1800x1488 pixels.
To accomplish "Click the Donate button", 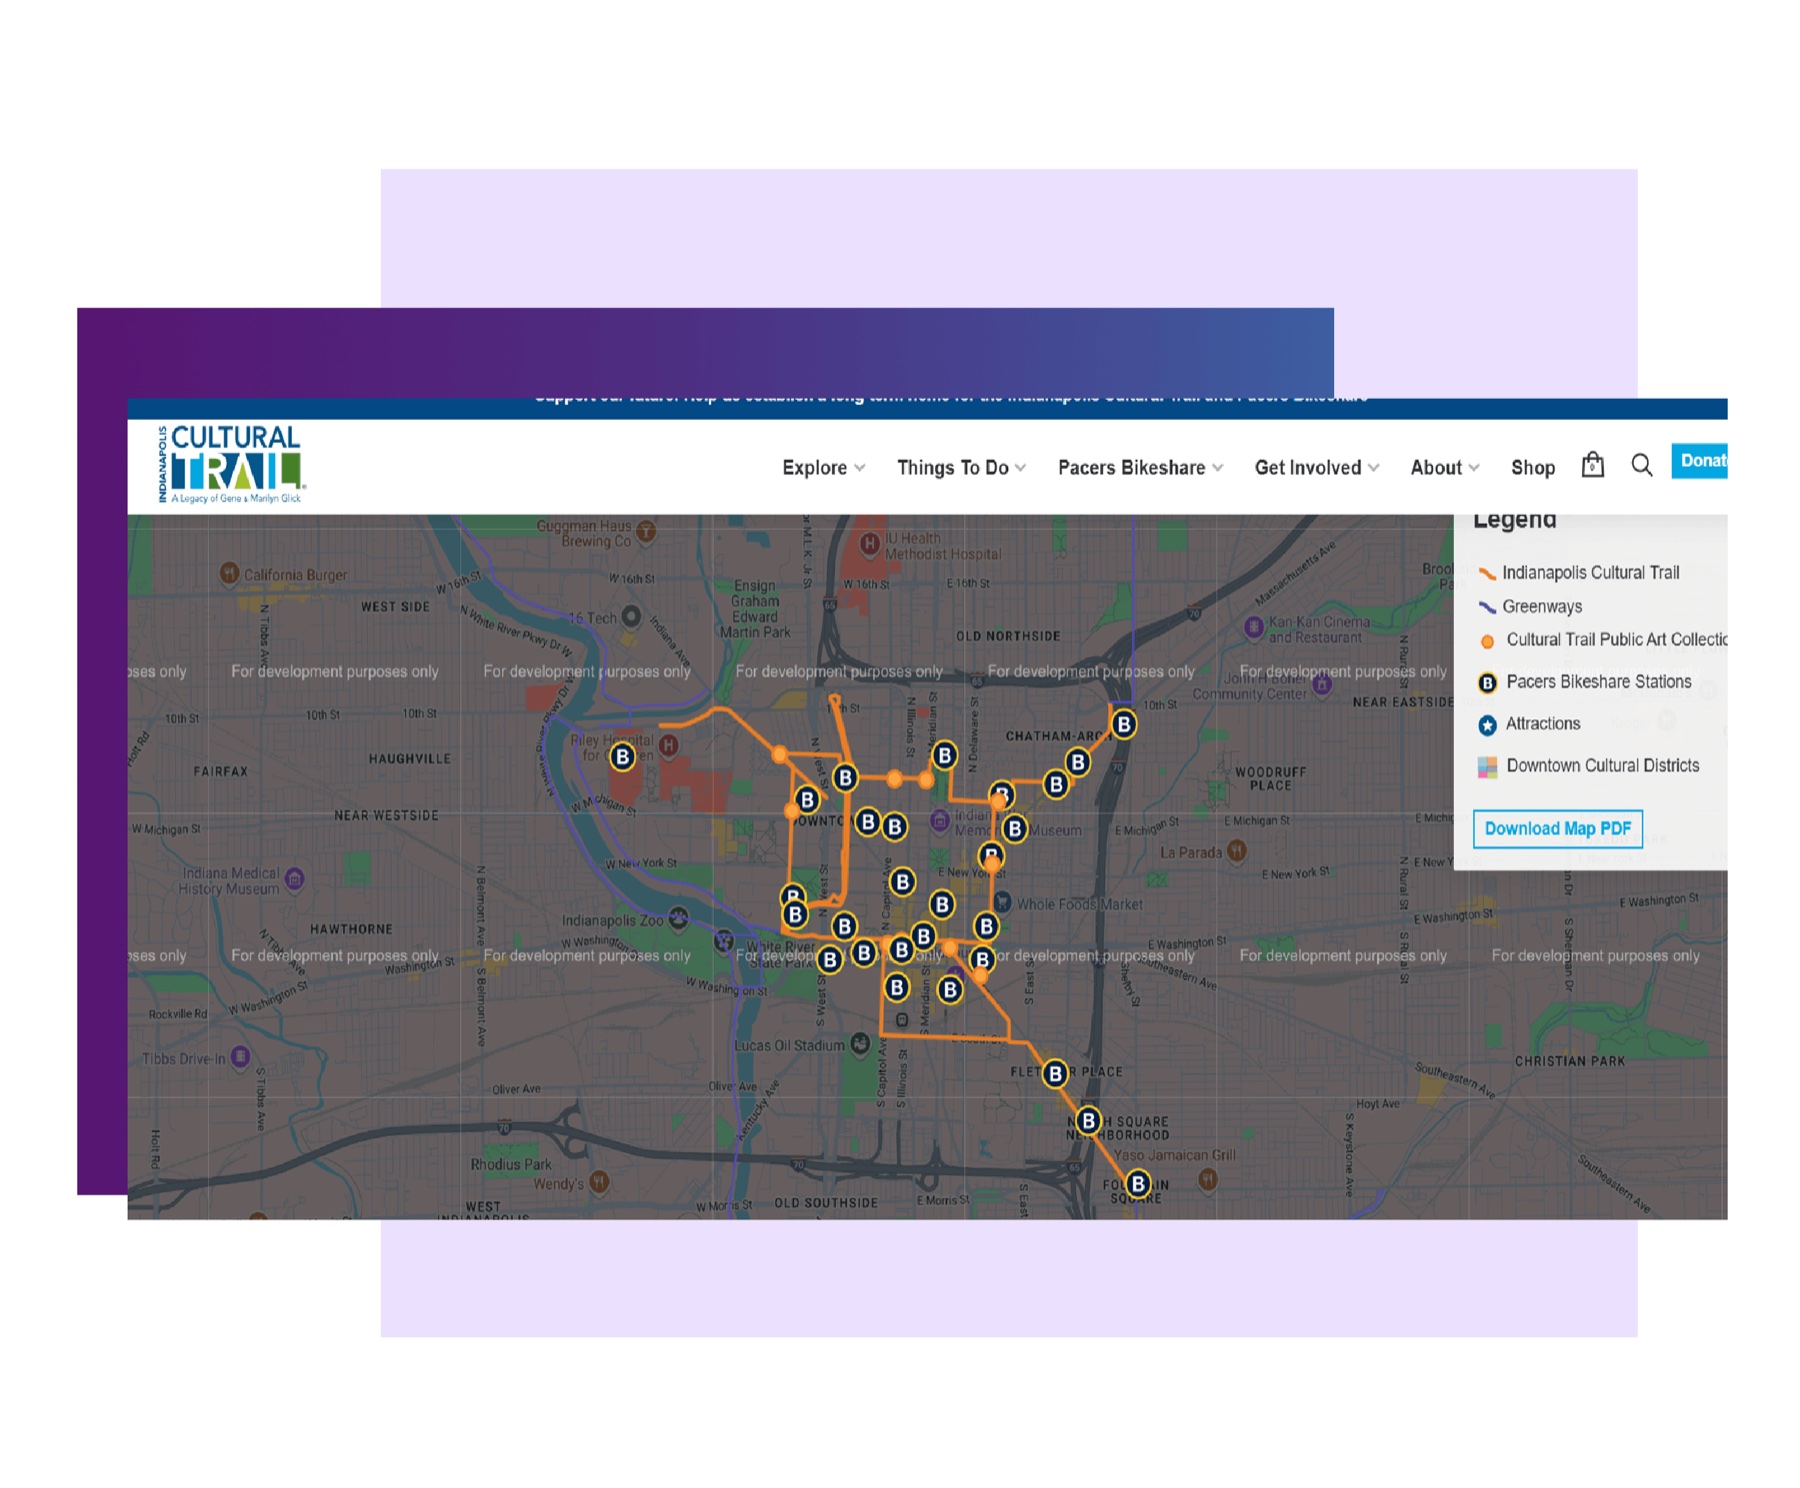I will pos(1700,461).
